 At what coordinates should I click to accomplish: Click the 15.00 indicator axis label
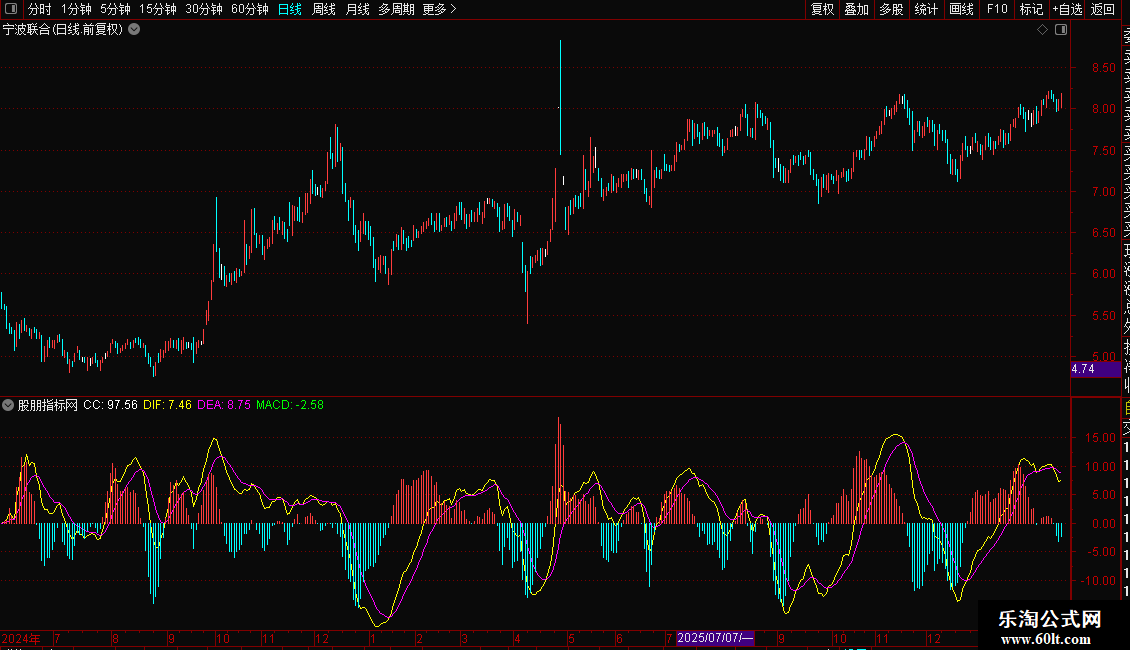[1100, 437]
